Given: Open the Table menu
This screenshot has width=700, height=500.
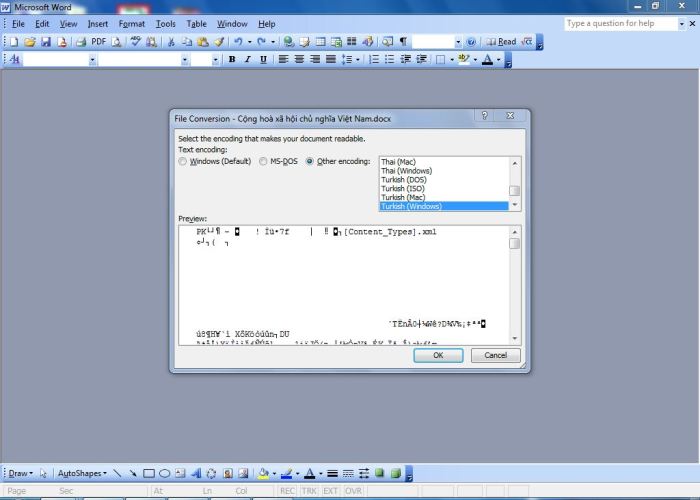Looking at the screenshot, I should click(x=196, y=24).
